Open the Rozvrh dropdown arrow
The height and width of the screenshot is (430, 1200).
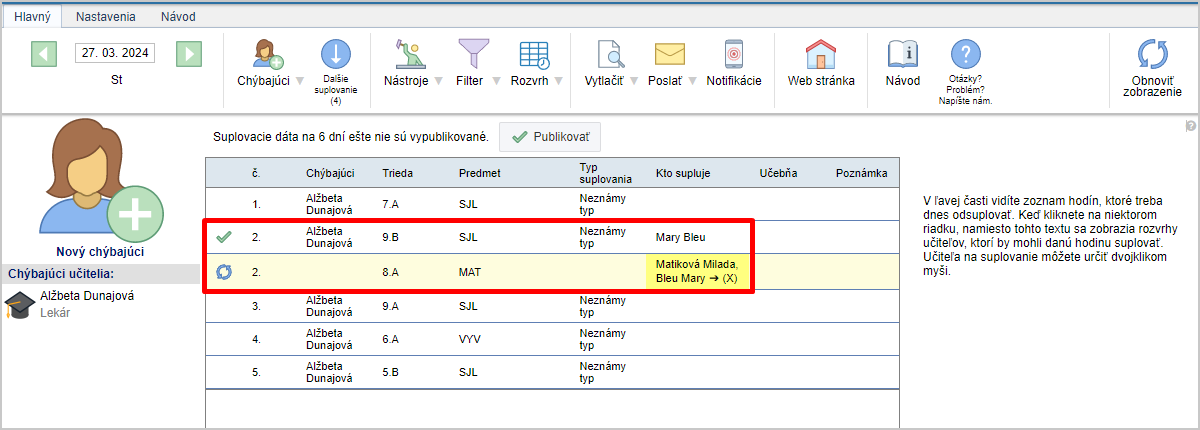coord(559,81)
